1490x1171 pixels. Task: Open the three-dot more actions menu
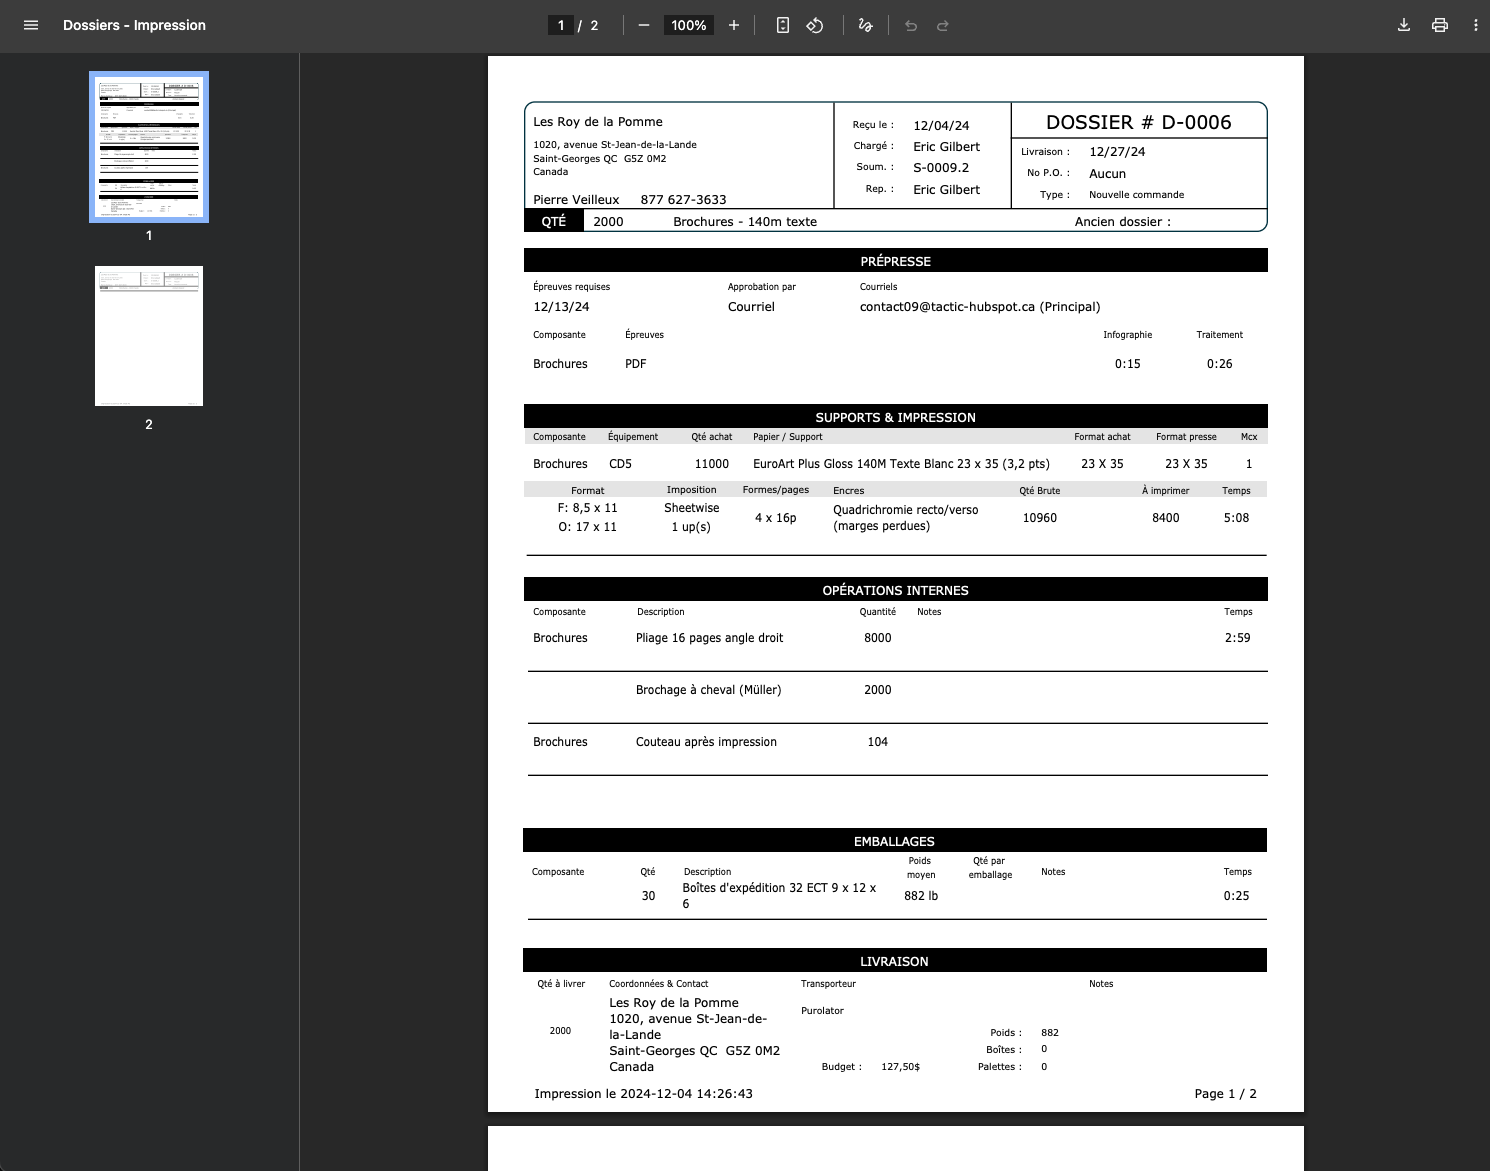pos(1475,25)
